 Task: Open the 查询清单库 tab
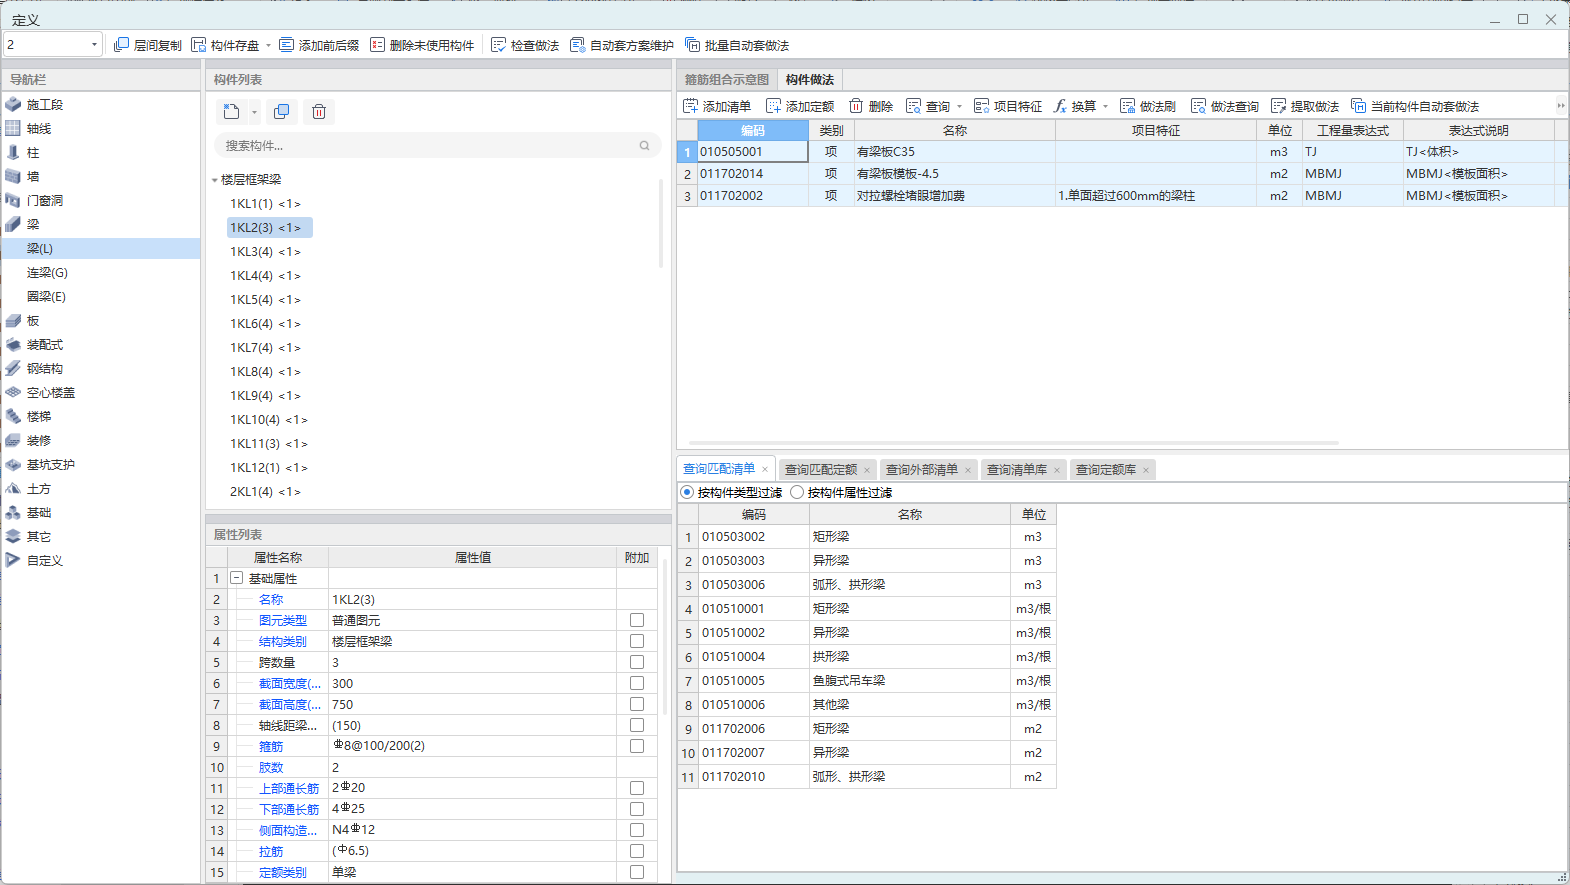1016,470
